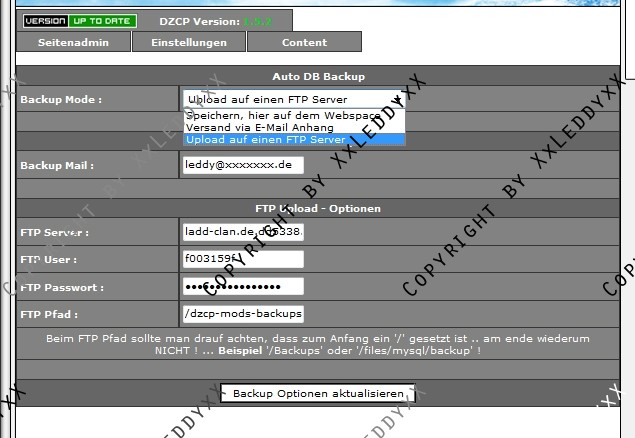The width and height of the screenshot is (635, 438).
Task: Click into the FTP Server field
Action: tap(243, 232)
